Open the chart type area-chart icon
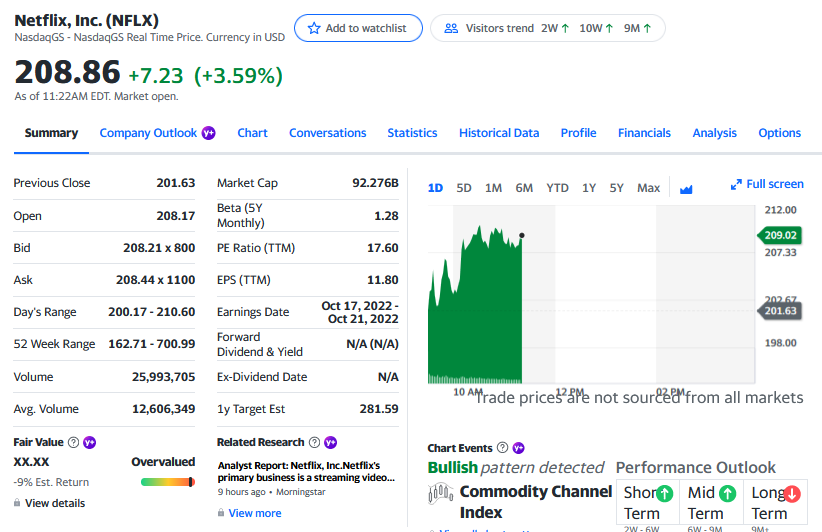Viewport: 822px width, 532px height. (x=686, y=189)
